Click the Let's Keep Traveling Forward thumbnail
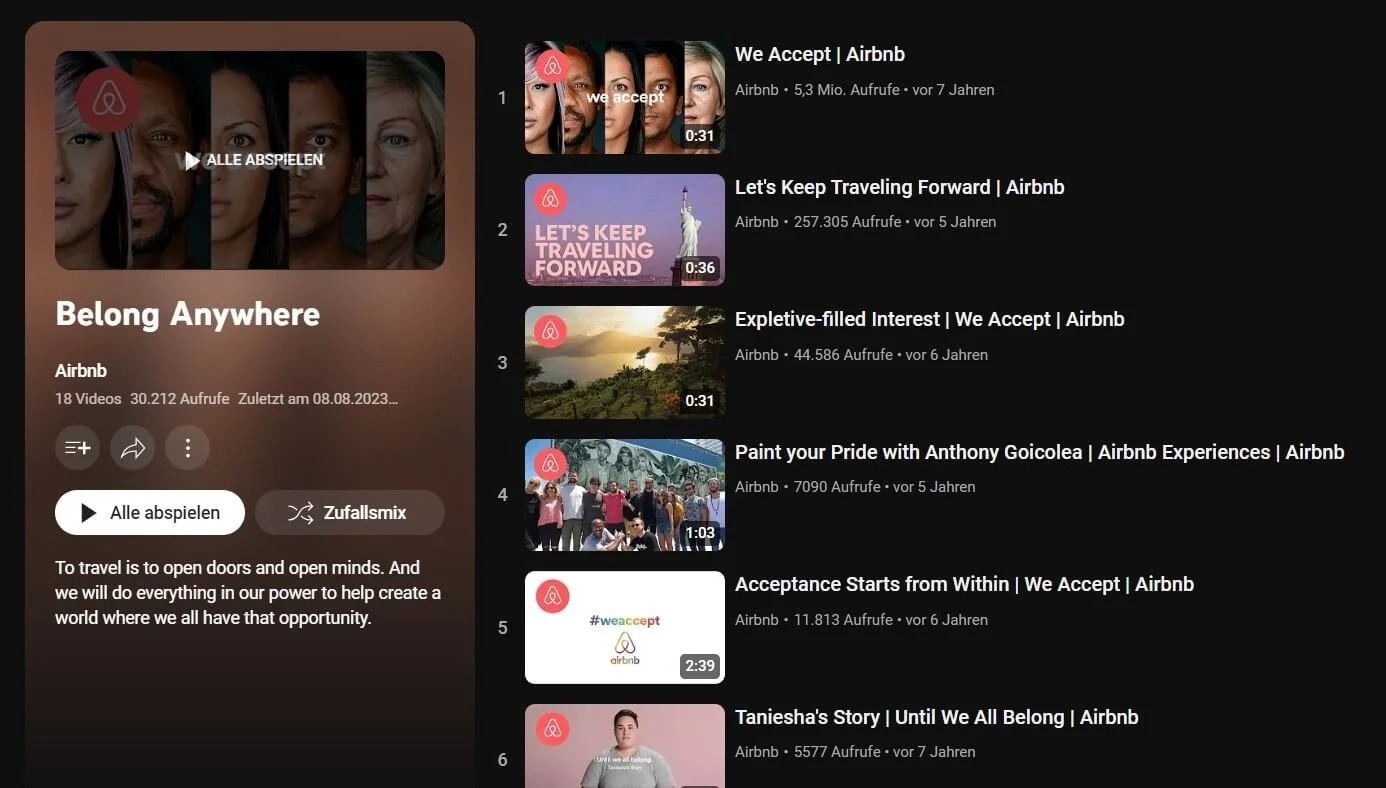This screenshot has width=1386, height=788. pyautogui.click(x=625, y=230)
